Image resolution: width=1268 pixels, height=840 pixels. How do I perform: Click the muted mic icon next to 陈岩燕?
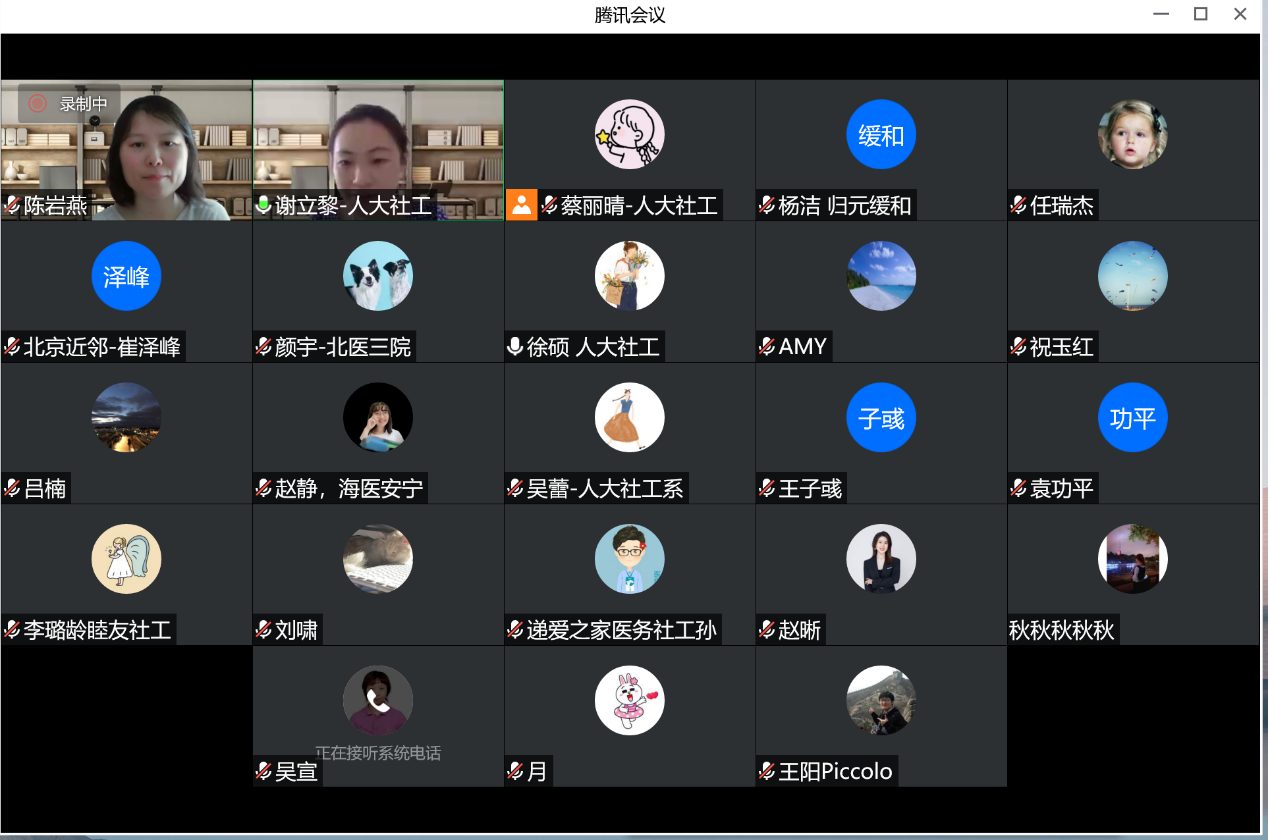tap(12, 206)
